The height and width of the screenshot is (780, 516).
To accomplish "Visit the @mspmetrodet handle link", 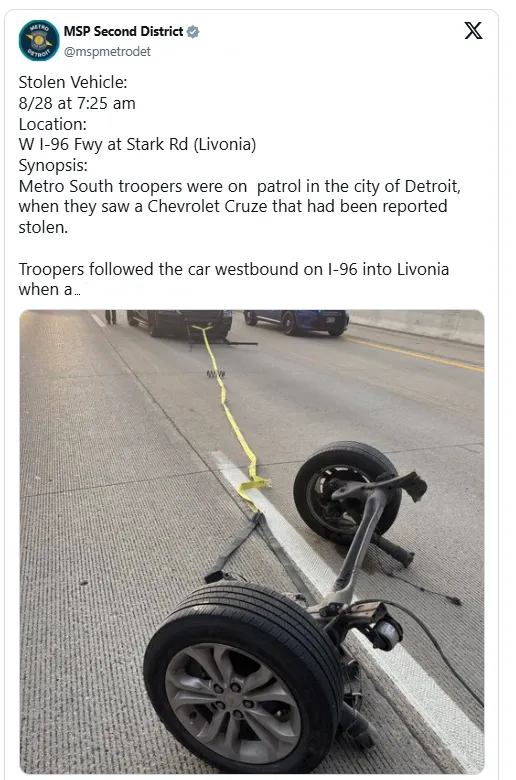I will tap(107, 52).
